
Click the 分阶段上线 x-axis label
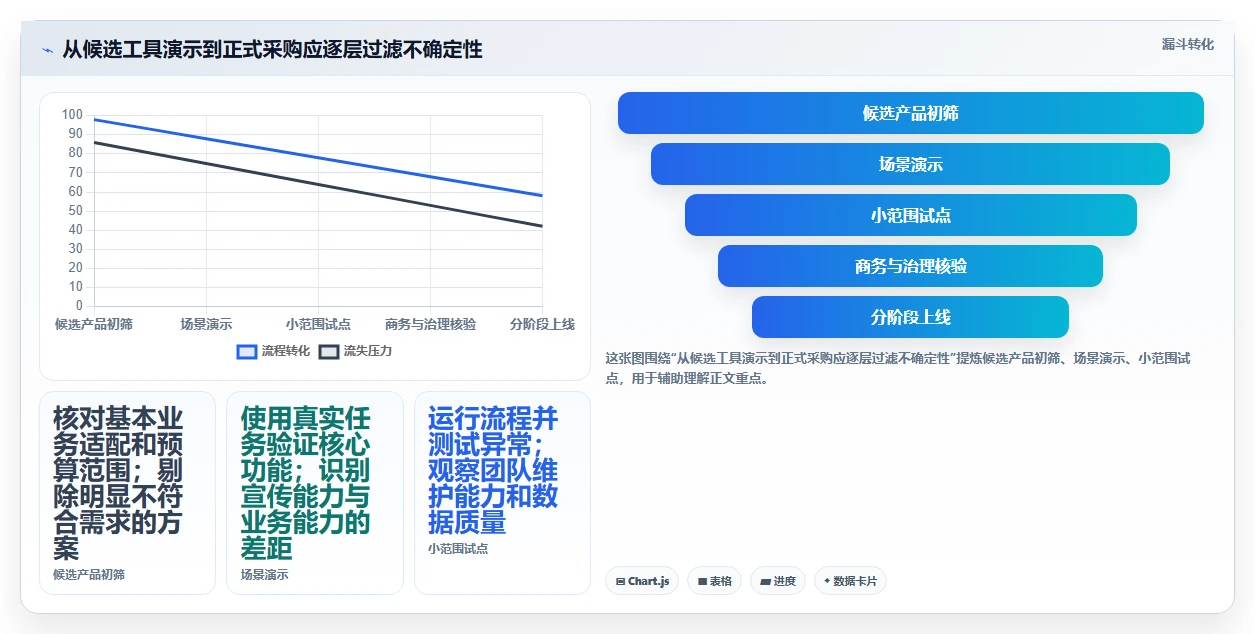point(542,324)
